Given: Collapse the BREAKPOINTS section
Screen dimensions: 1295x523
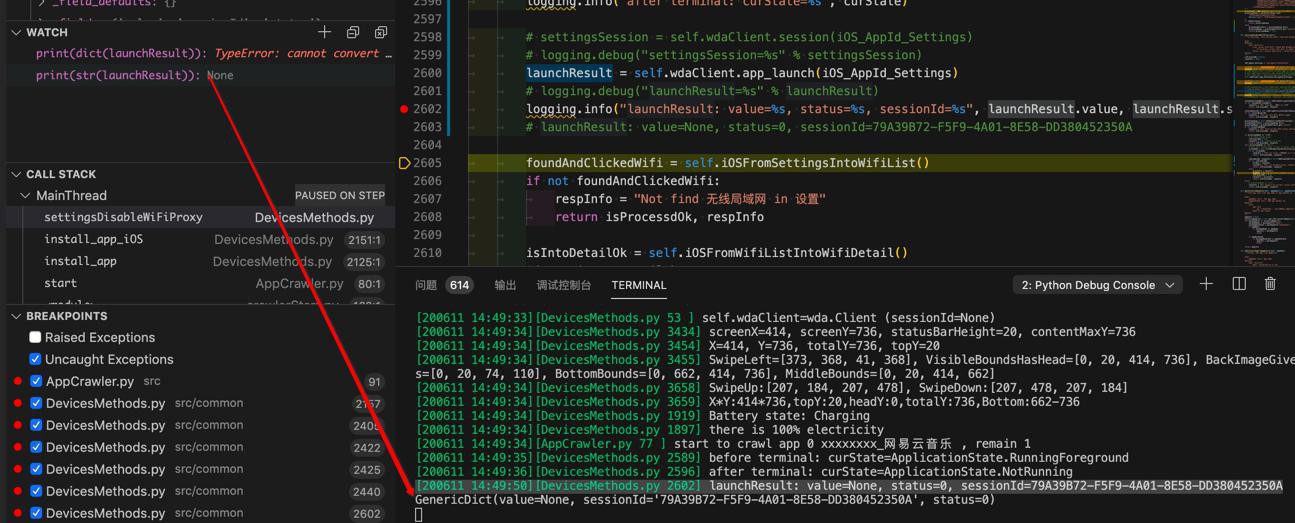Looking at the screenshot, I should pos(16,316).
